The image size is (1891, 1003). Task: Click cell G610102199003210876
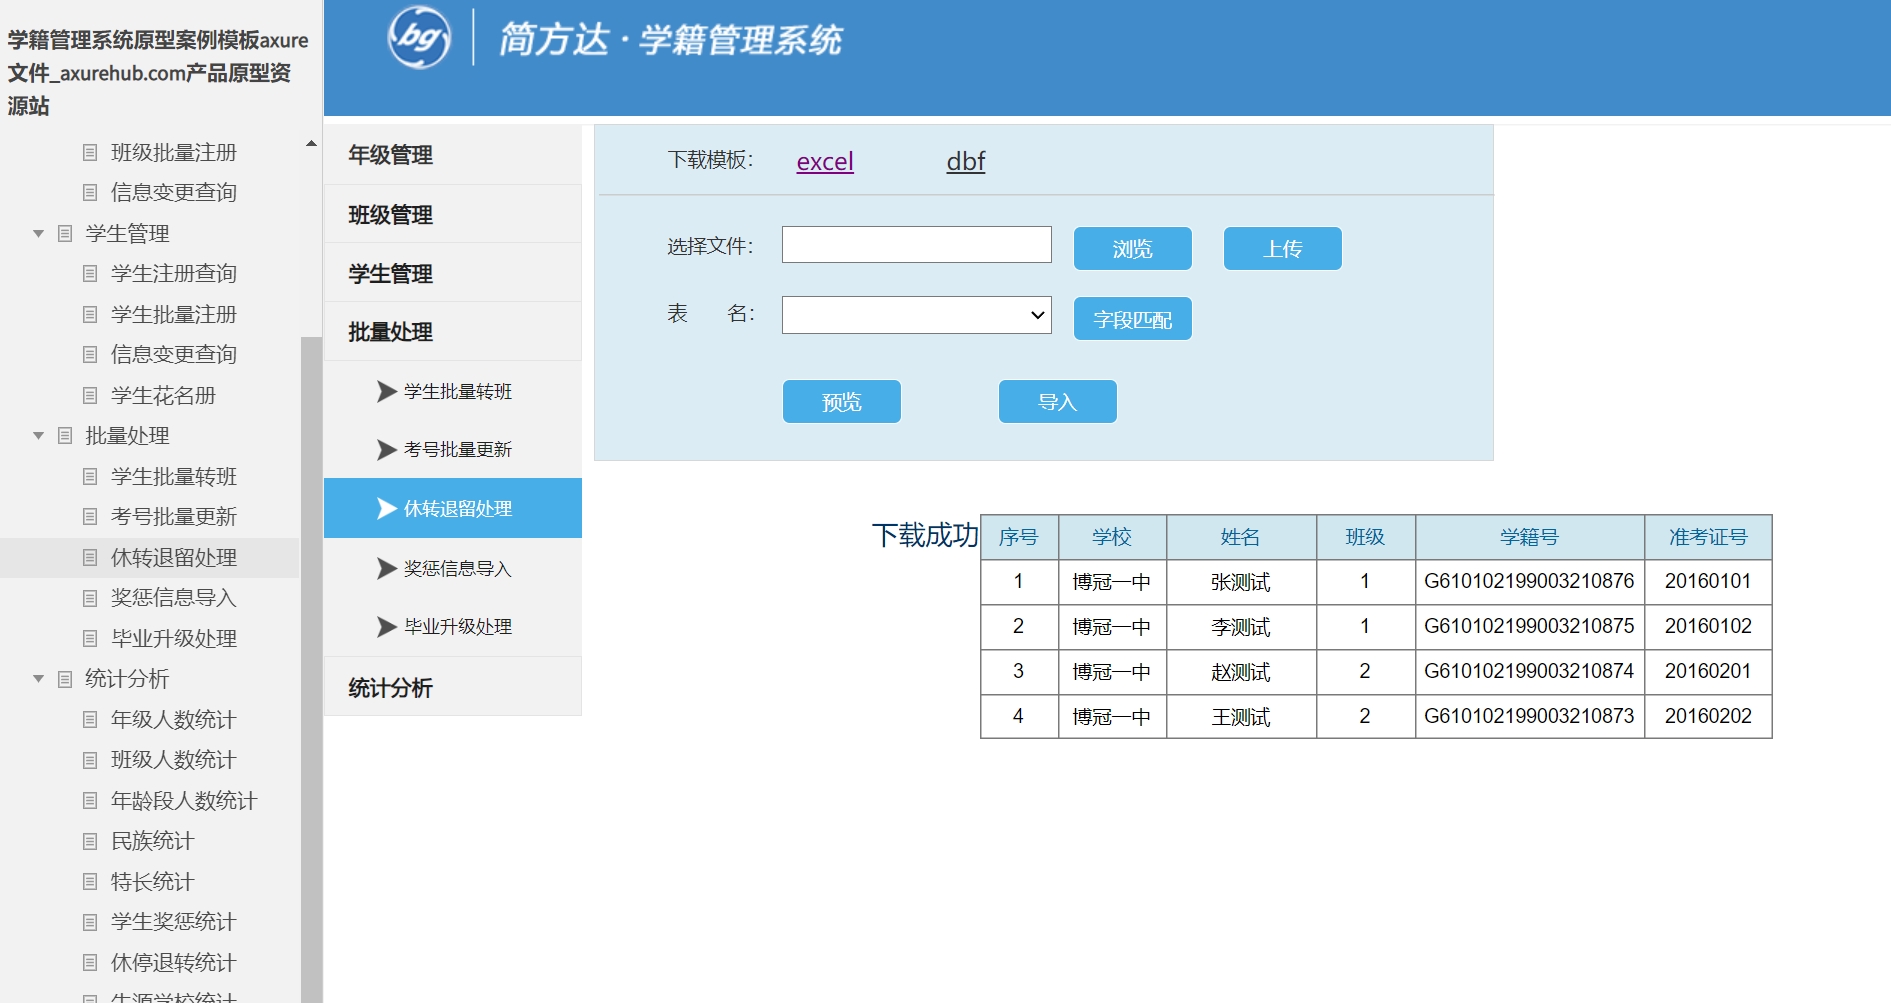(1529, 582)
